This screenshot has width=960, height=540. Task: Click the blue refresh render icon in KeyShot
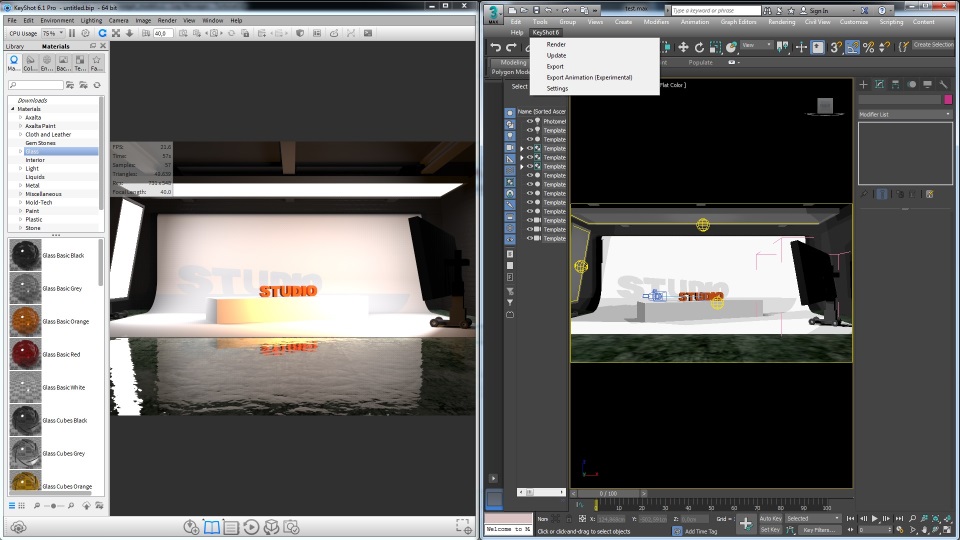tap(102, 33)
